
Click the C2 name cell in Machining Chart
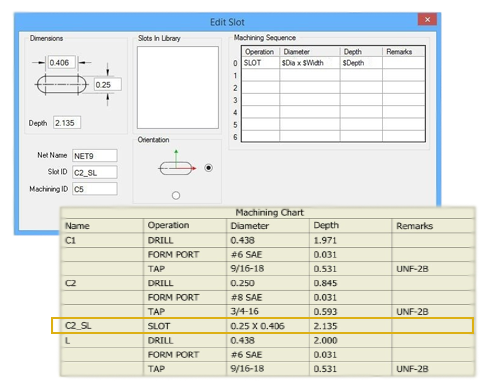(x=102, y=283)
